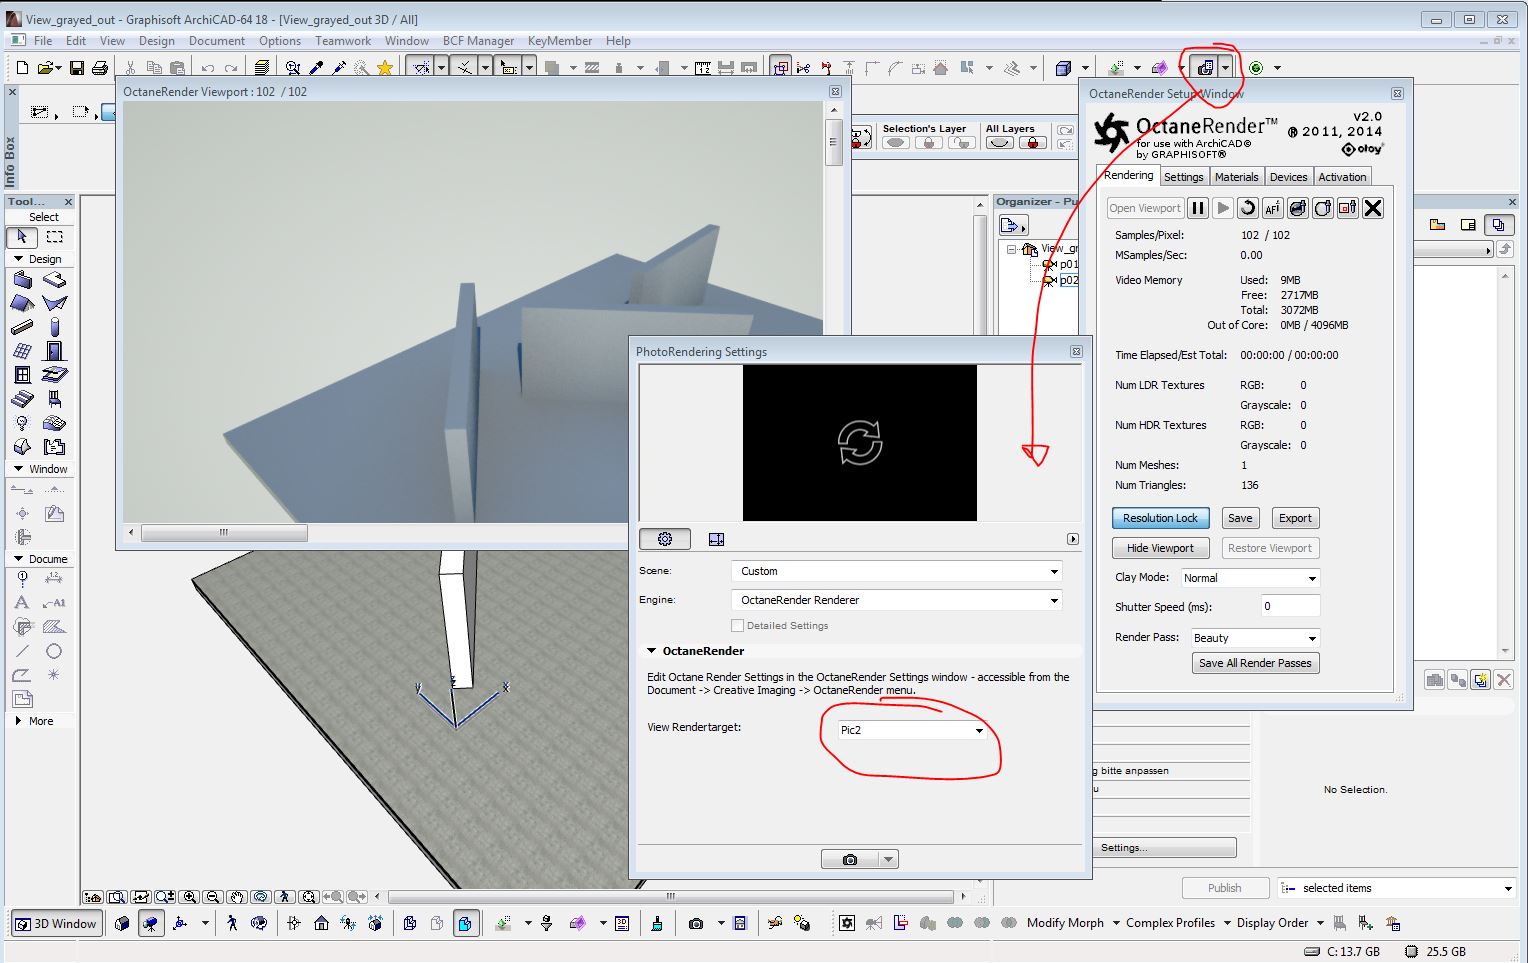The image size is (1528, 963).
Task: Click the yellow star Favorites icon
Action: (385, 68)
